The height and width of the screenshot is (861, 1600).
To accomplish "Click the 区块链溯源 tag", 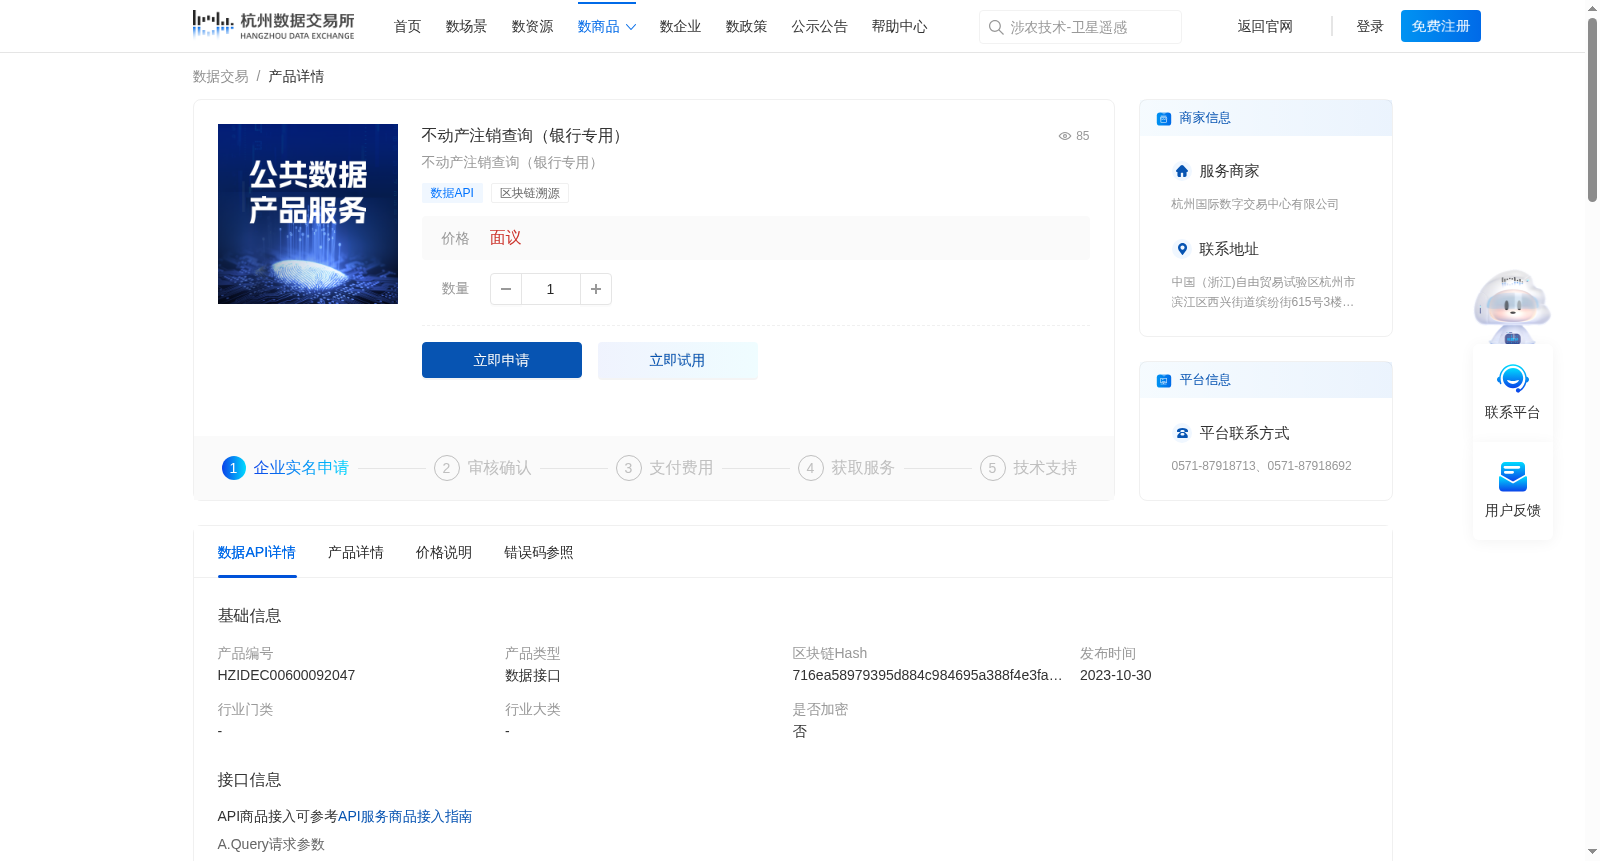I will pos(530,193).
